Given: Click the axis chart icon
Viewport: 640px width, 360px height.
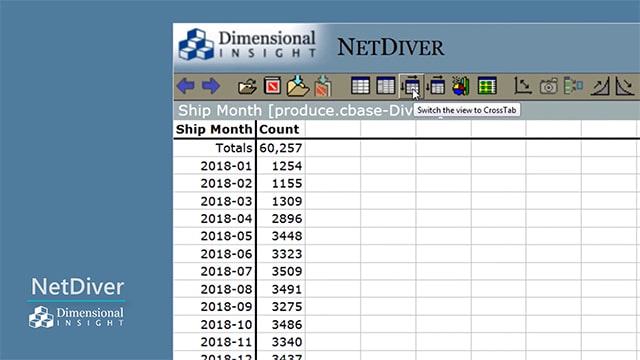Looking at the screenshot, I should point(523,86).
